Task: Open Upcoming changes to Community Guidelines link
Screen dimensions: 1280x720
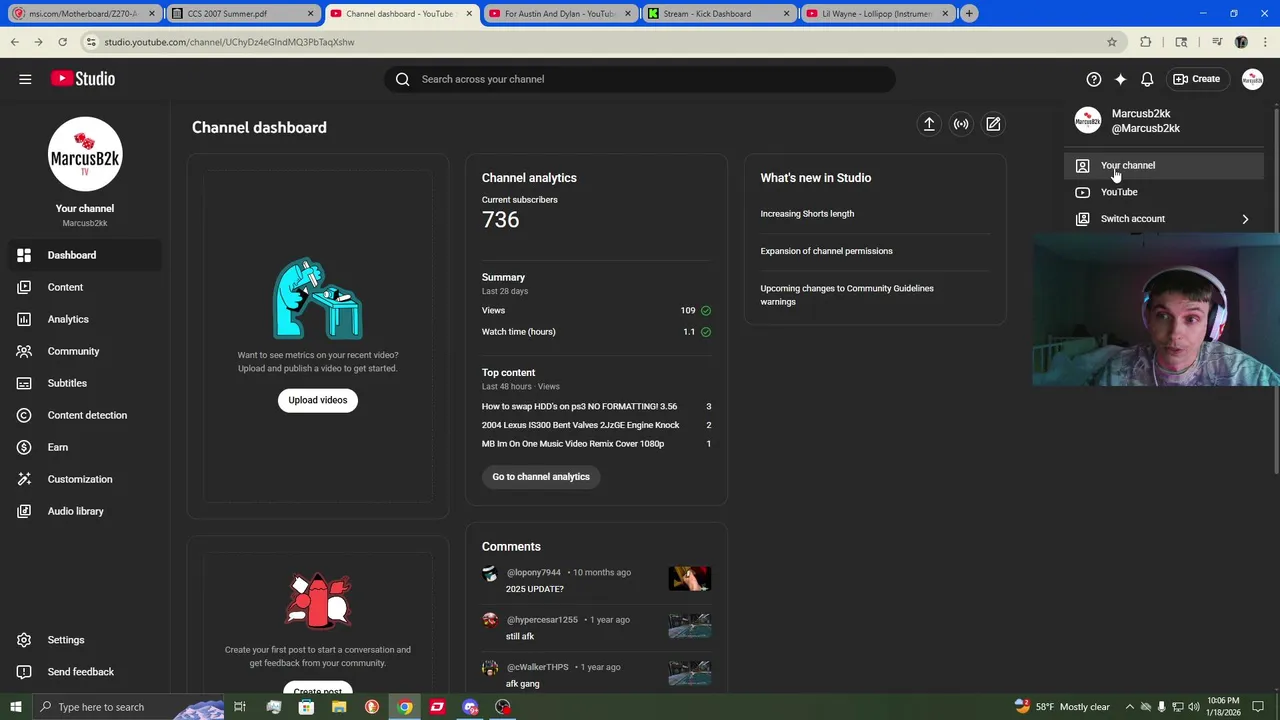Action: (847, 295)
